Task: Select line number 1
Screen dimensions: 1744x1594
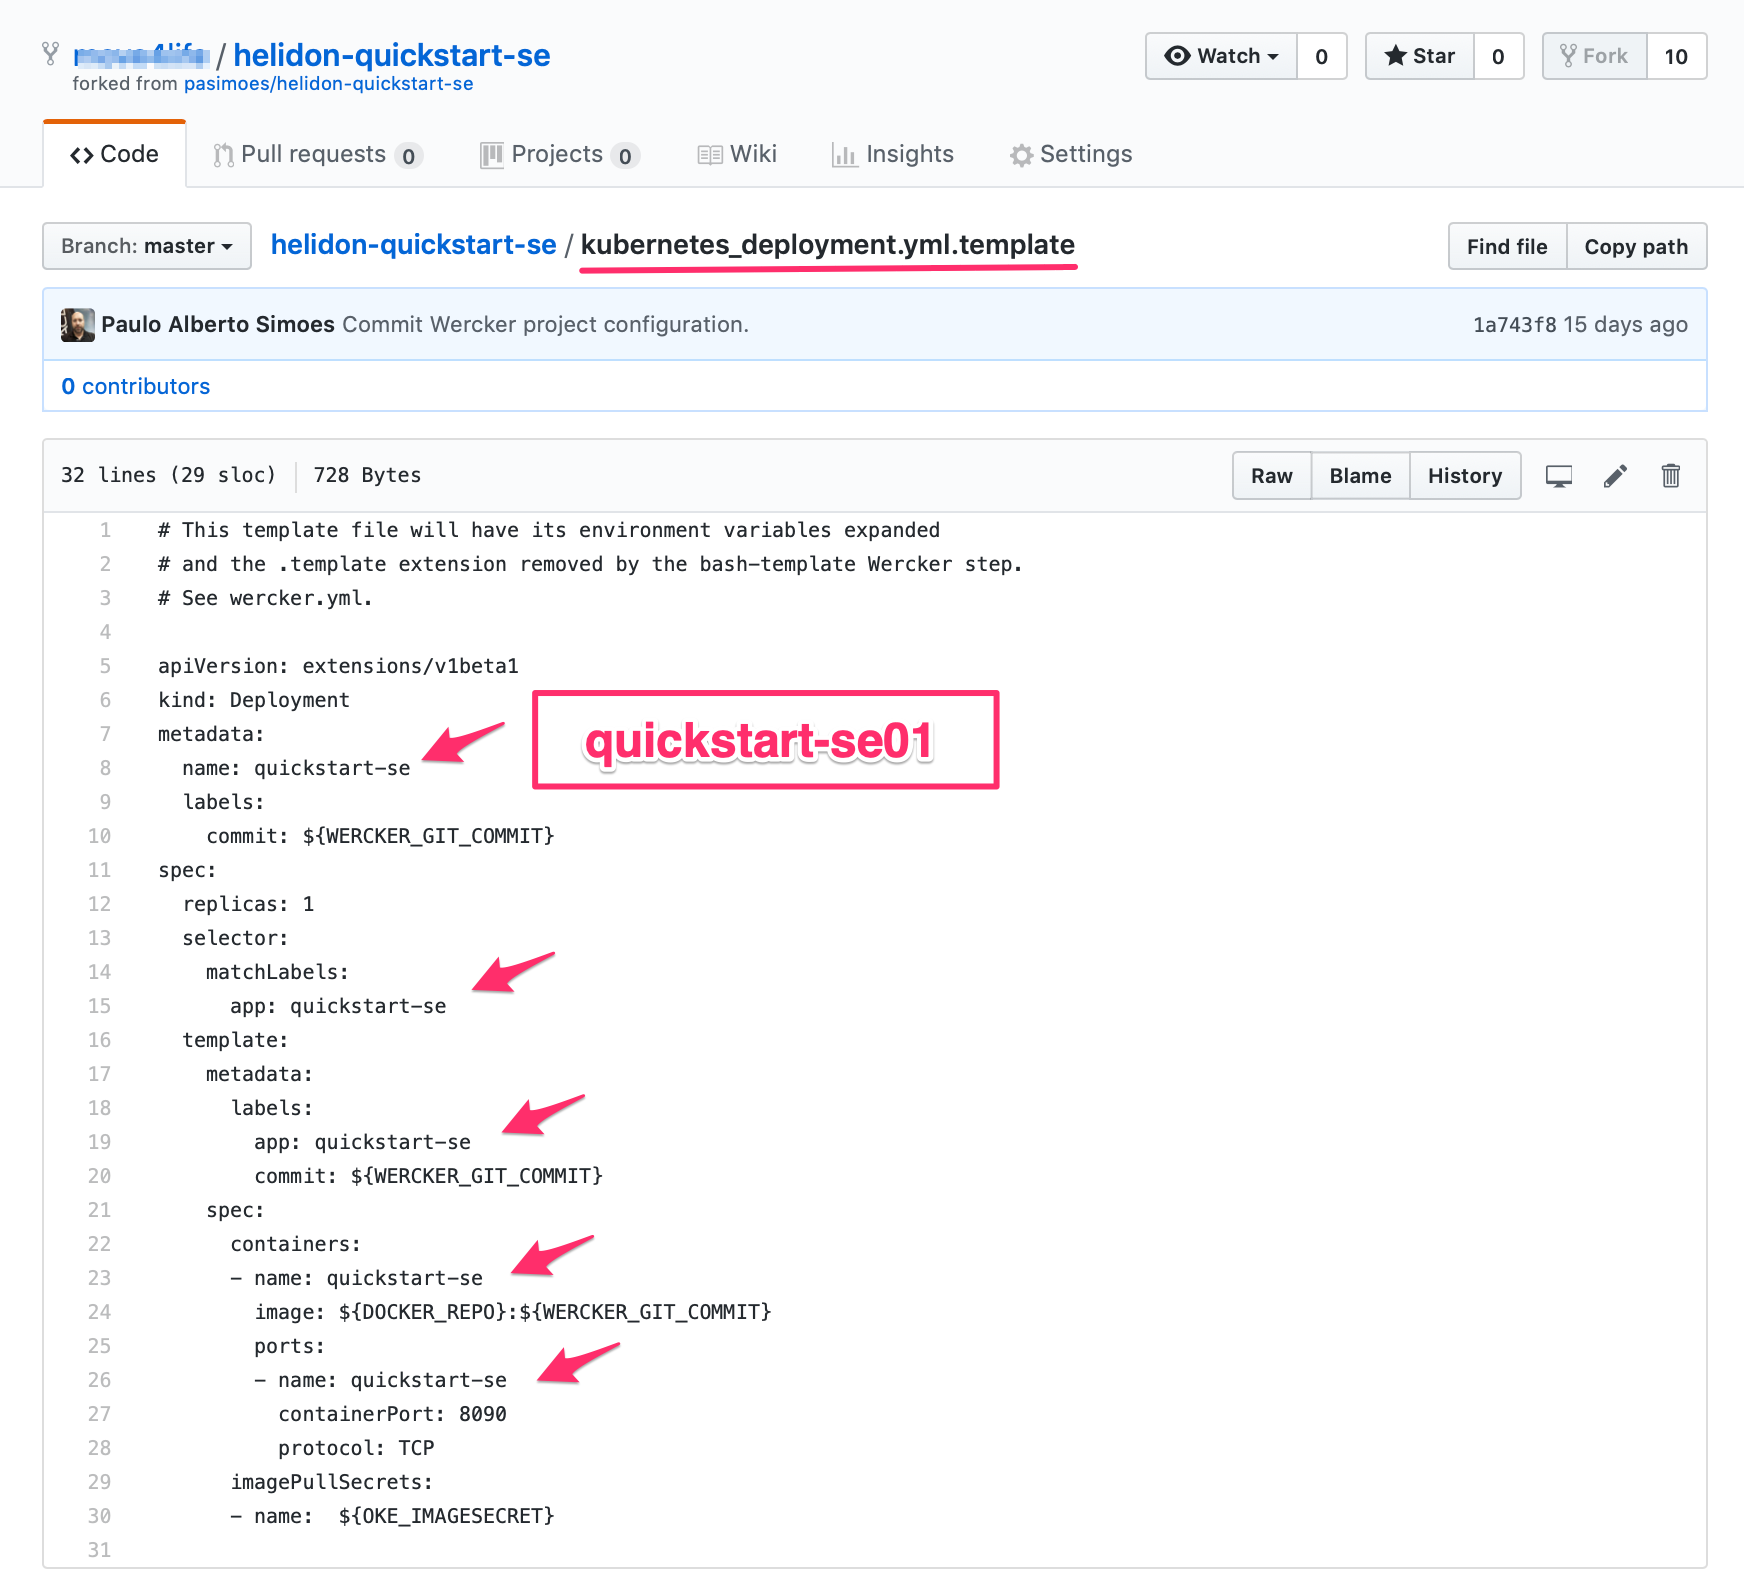Action: click(x=105, y=530)
